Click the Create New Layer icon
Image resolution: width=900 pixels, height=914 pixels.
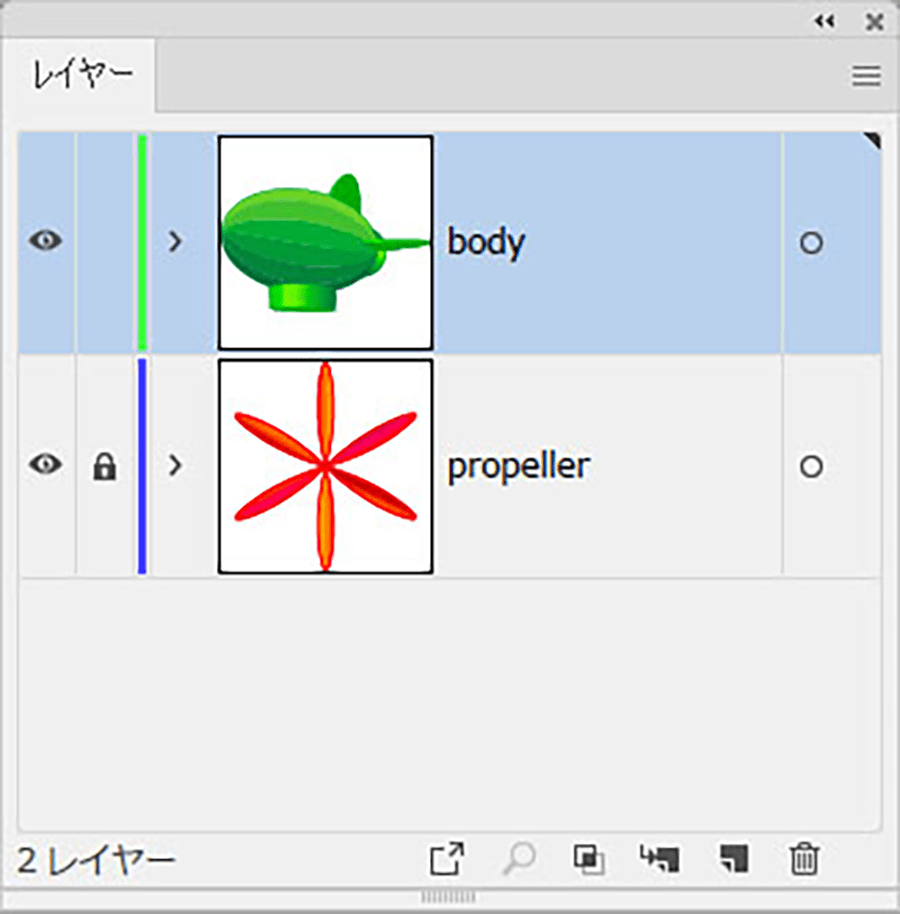pyautogui.click(x=734, y=859)
